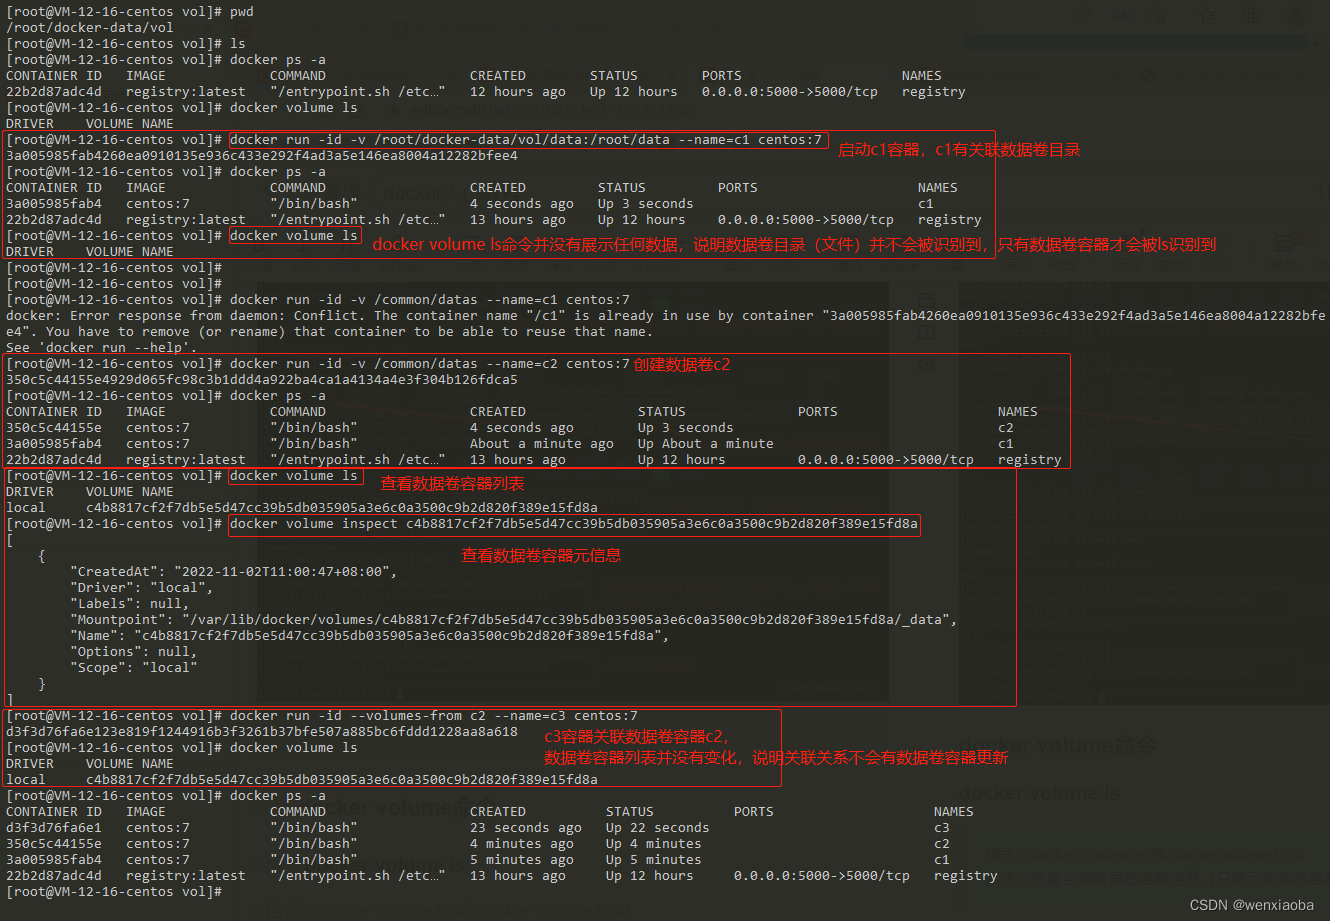
Task: Select full container ID d3f3d76fa6e123e819f1...
Action: [x=262, y=732]
